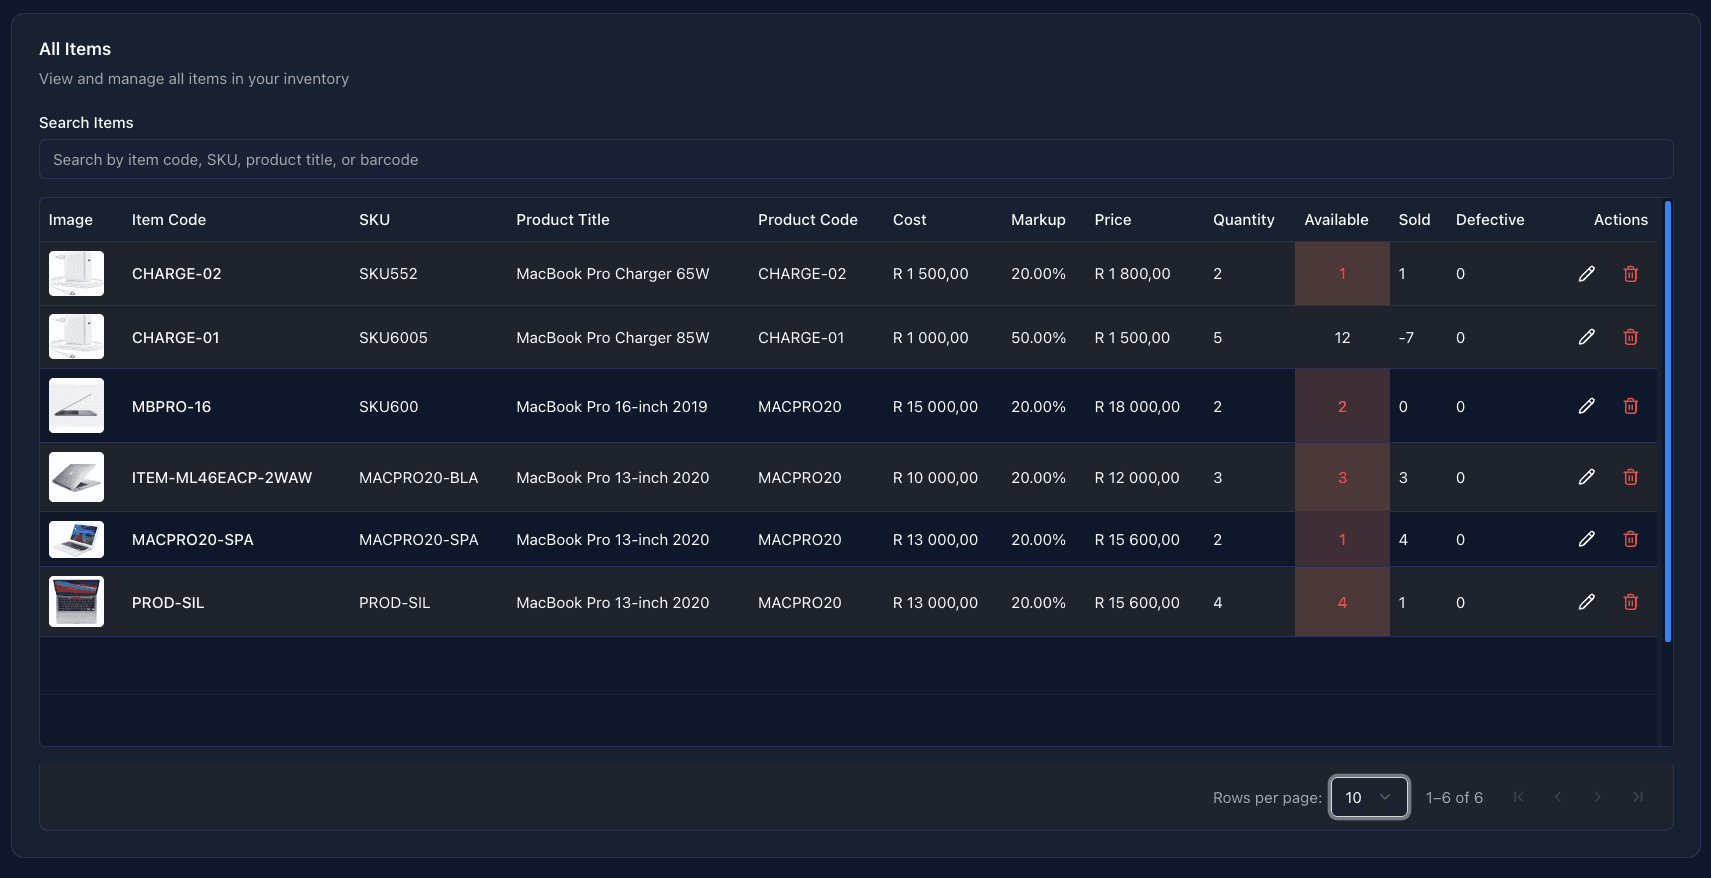Click the Price column header
Viewport: 1711px width, 878px height.
click(x=1113, y=220)
